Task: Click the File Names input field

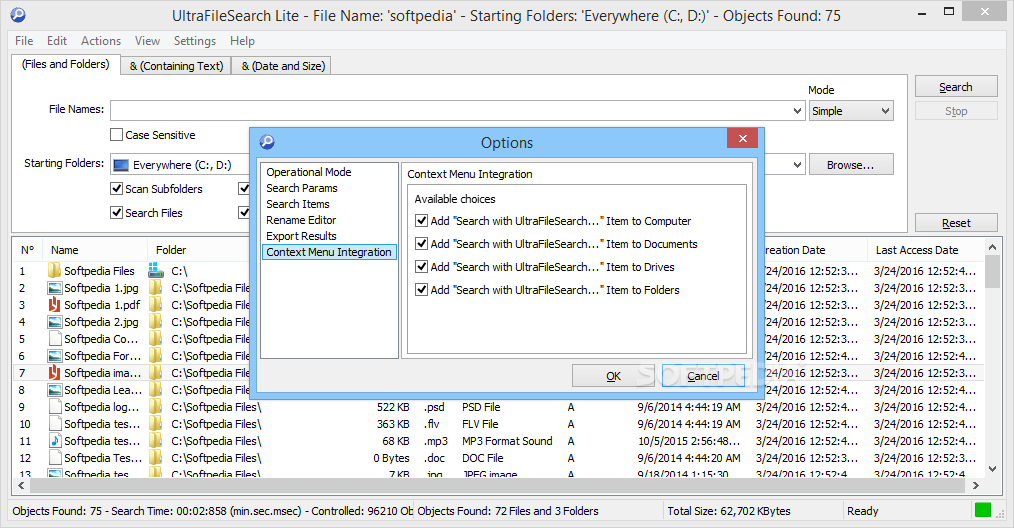Action: pos(451,111)
